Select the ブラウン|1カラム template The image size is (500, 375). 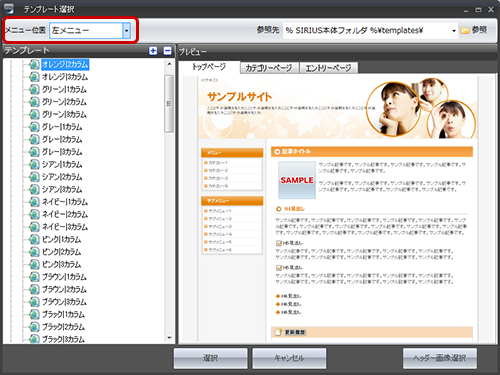coord(64,277)
